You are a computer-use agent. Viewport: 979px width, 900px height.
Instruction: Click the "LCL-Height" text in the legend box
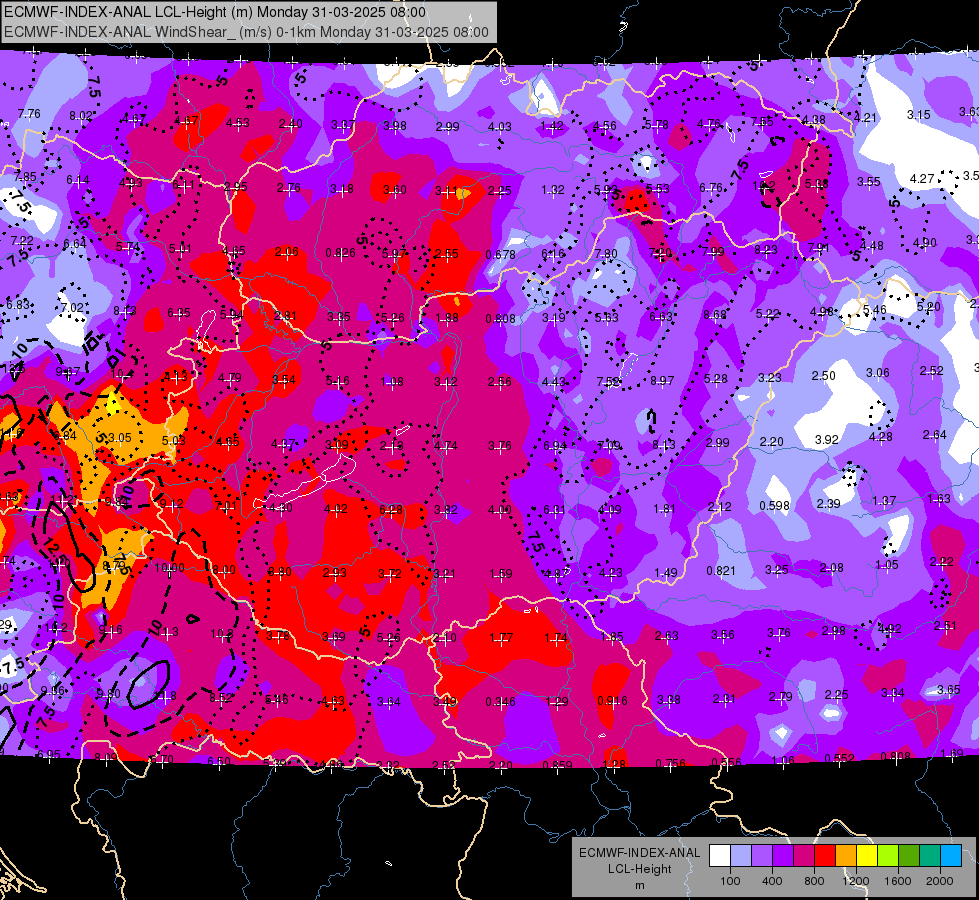pyautogui.click(x=640, y=869)
